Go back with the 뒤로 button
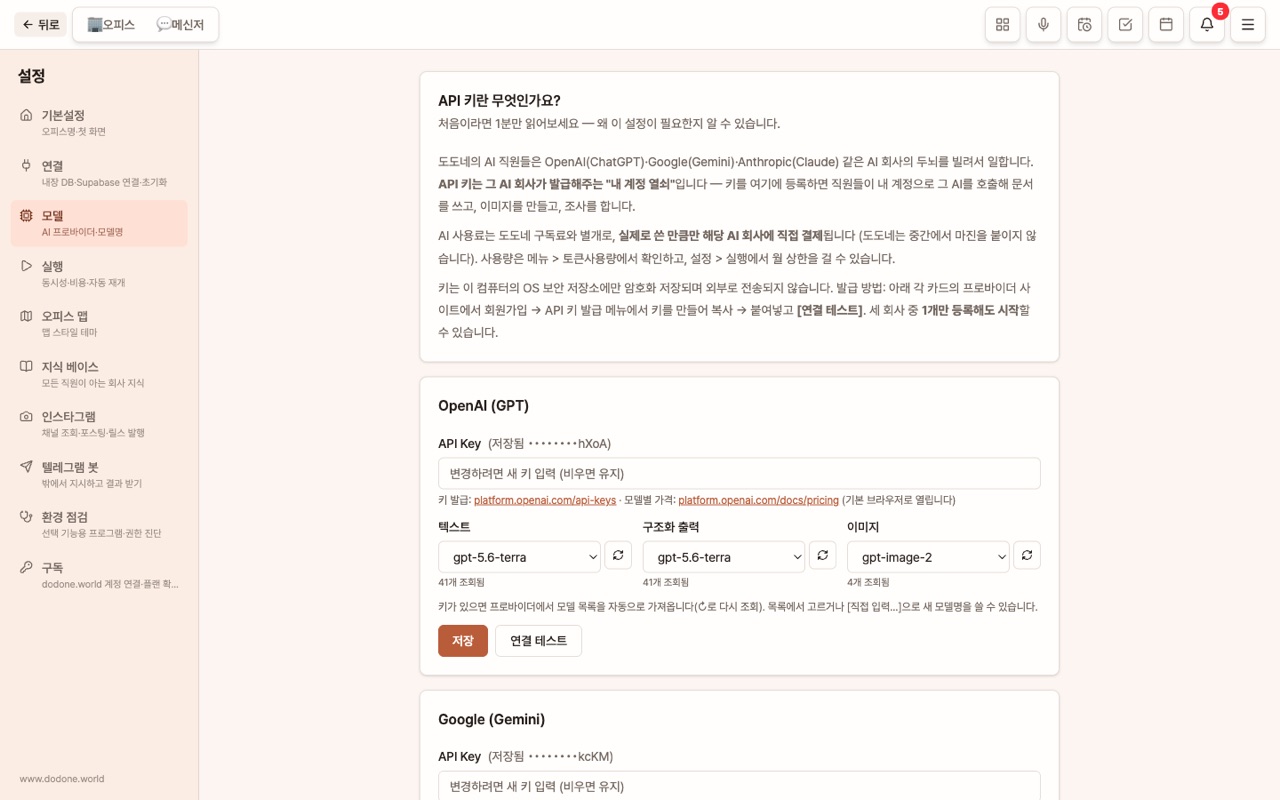The image size is (1280, 800). tap(40, 25)
